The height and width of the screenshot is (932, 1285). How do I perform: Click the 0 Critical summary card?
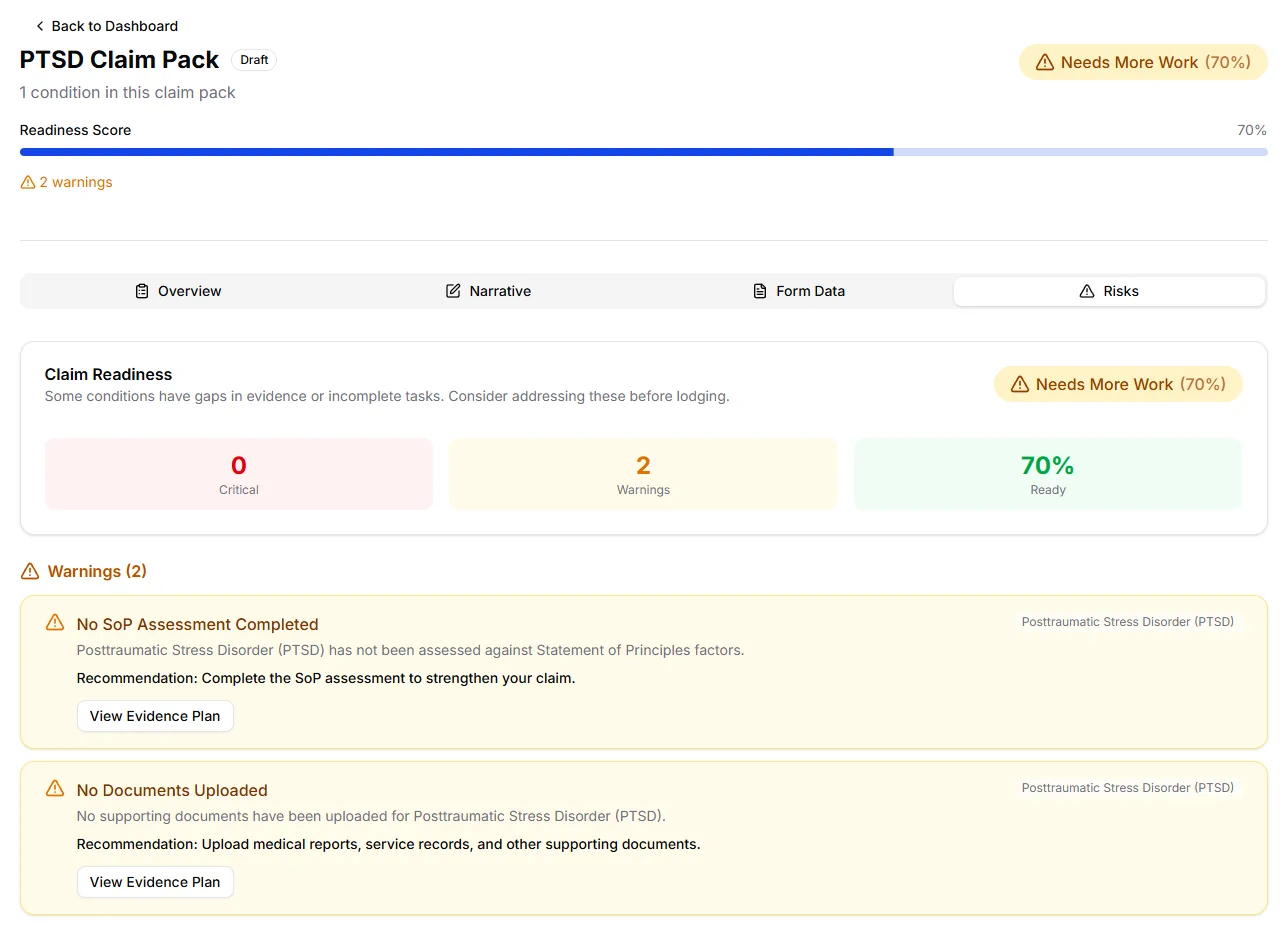coord(239,474)
